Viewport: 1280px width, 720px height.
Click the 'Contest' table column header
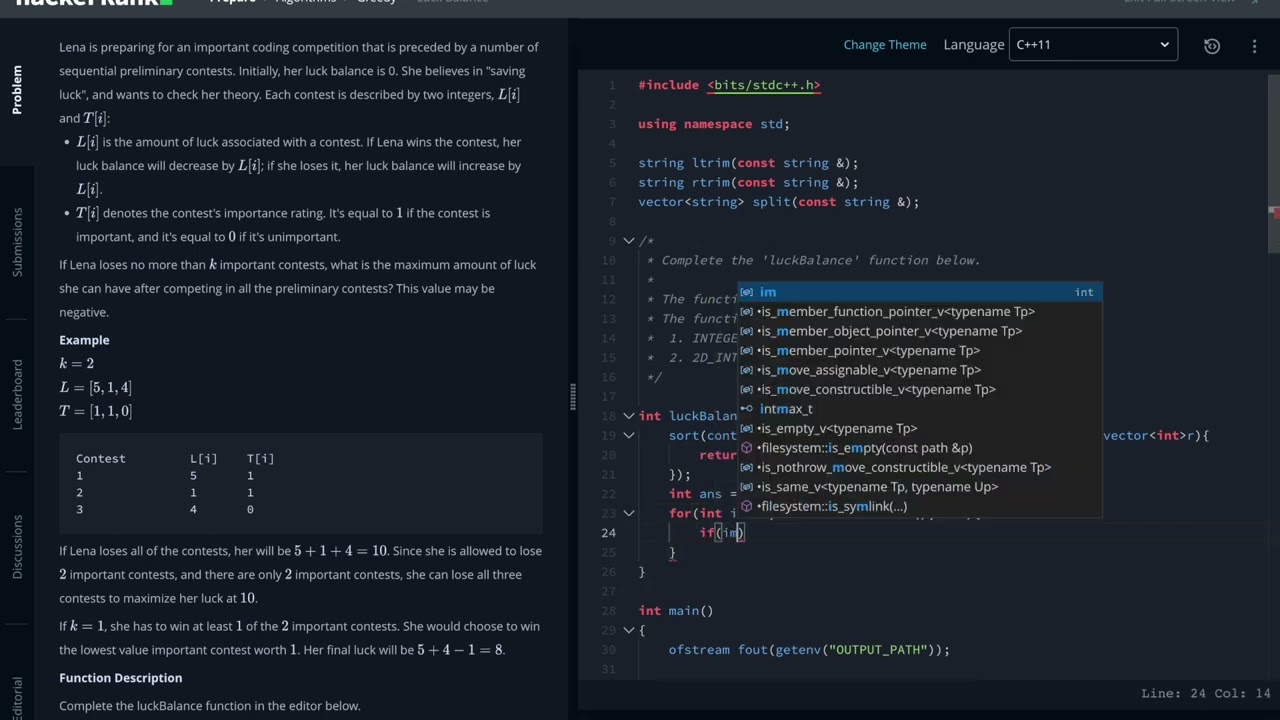coord(101,459)
